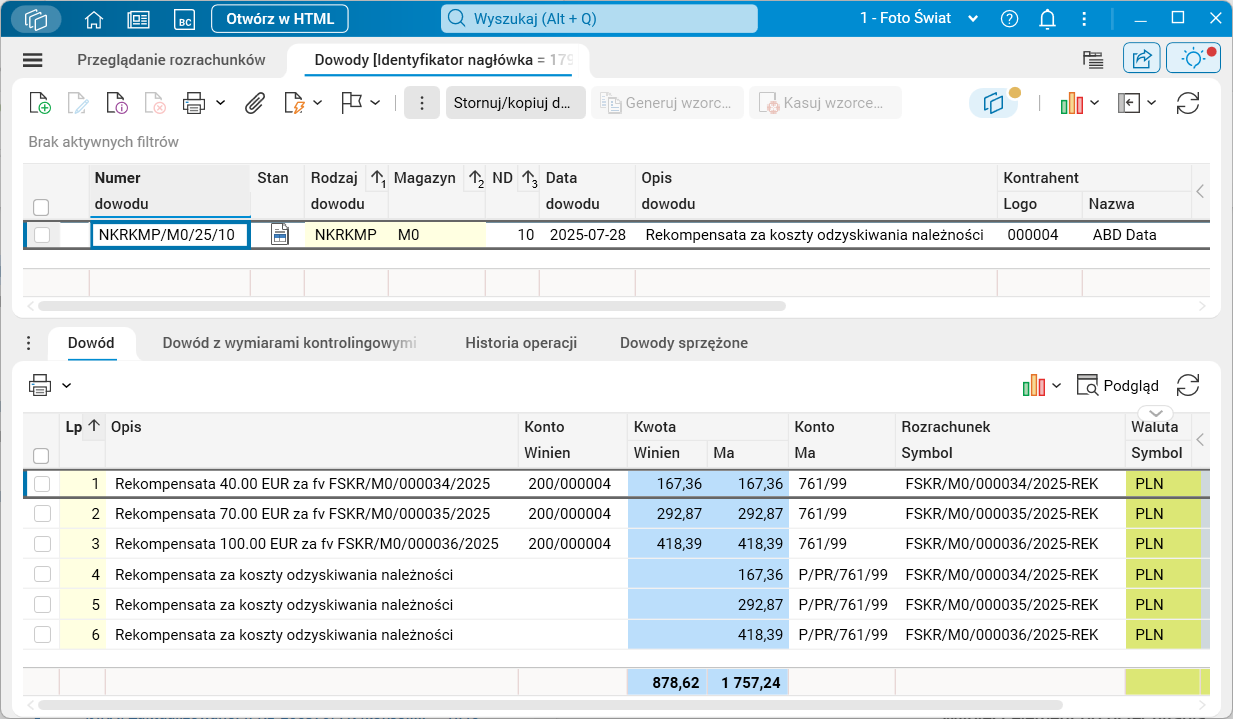Click the paperclip attachments icon
Screen dimensions: 1233x719
[255, 103]
